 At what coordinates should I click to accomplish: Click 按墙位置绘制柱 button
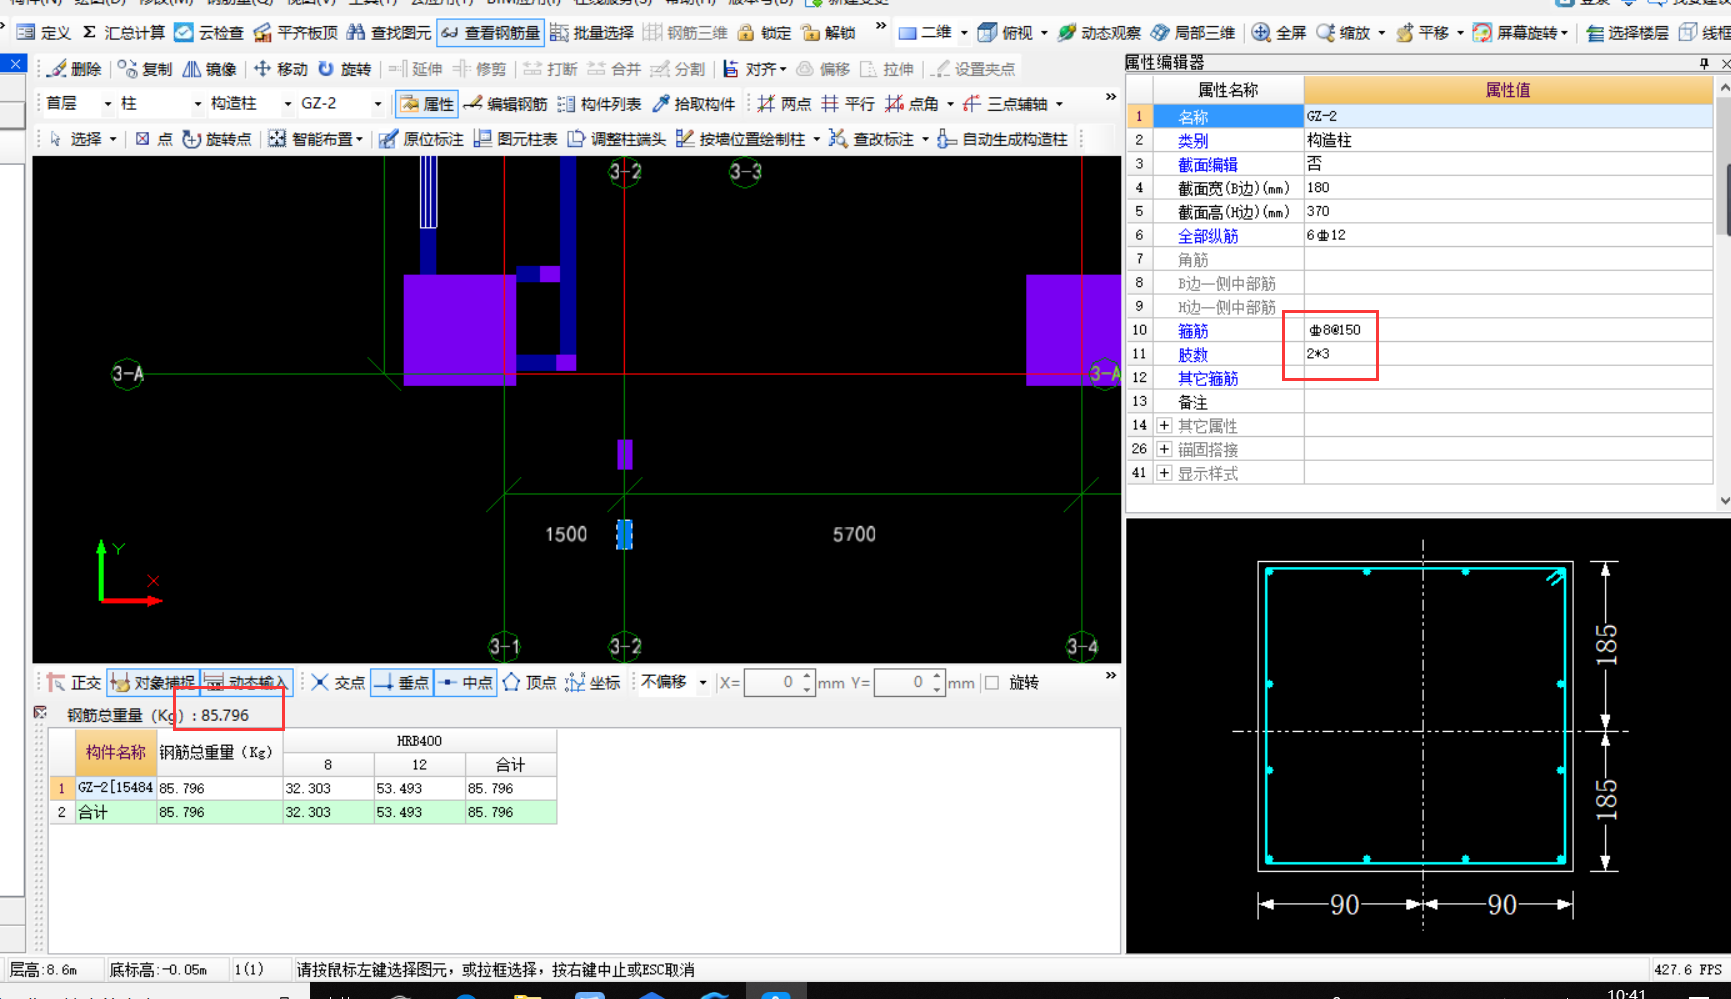click(742, 139)
